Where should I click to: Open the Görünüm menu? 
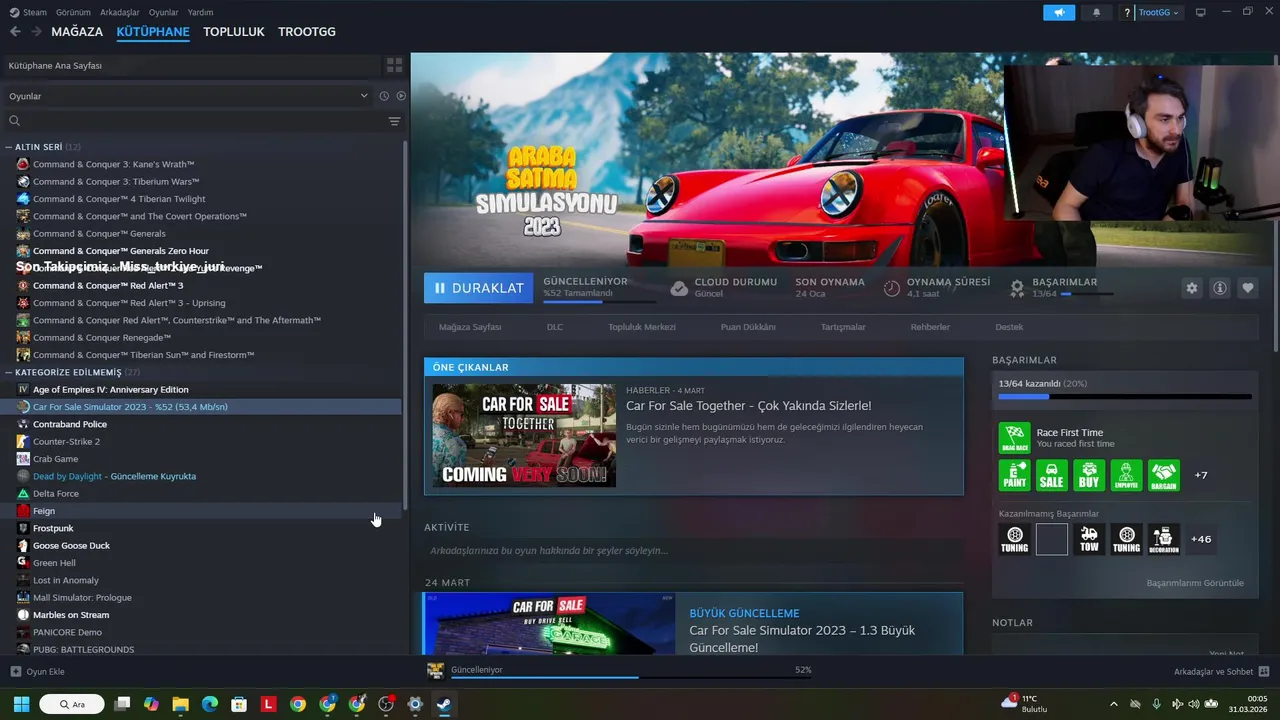73,12
